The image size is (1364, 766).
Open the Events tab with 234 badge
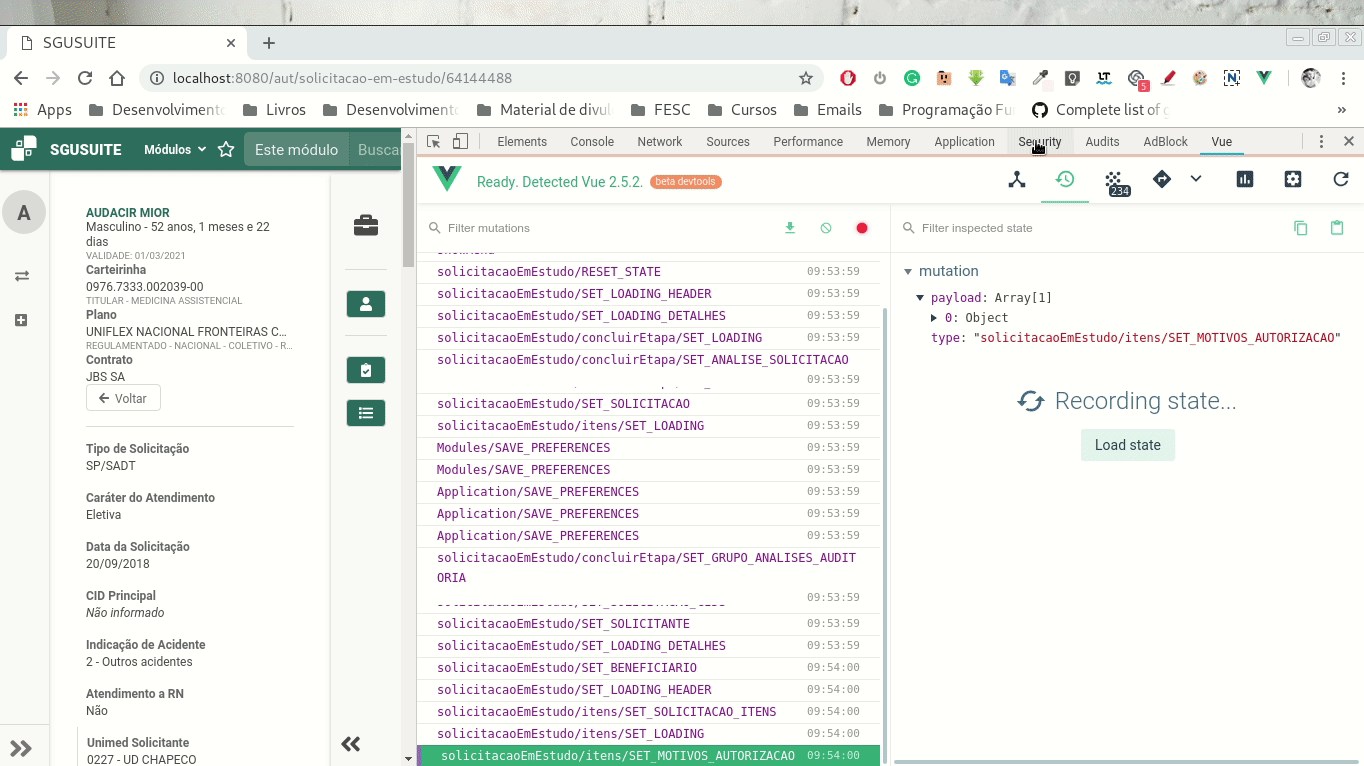pyautogui.click(x=1115, y=182)
